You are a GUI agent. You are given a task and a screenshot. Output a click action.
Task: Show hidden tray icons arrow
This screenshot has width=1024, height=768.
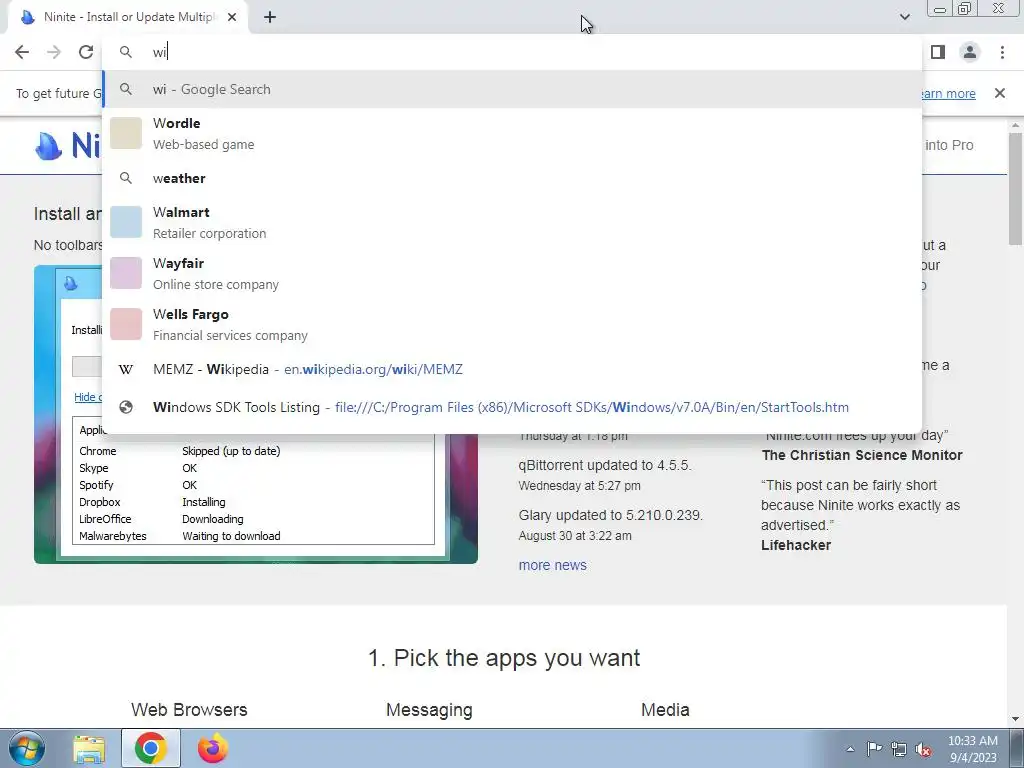coord(850,749)
